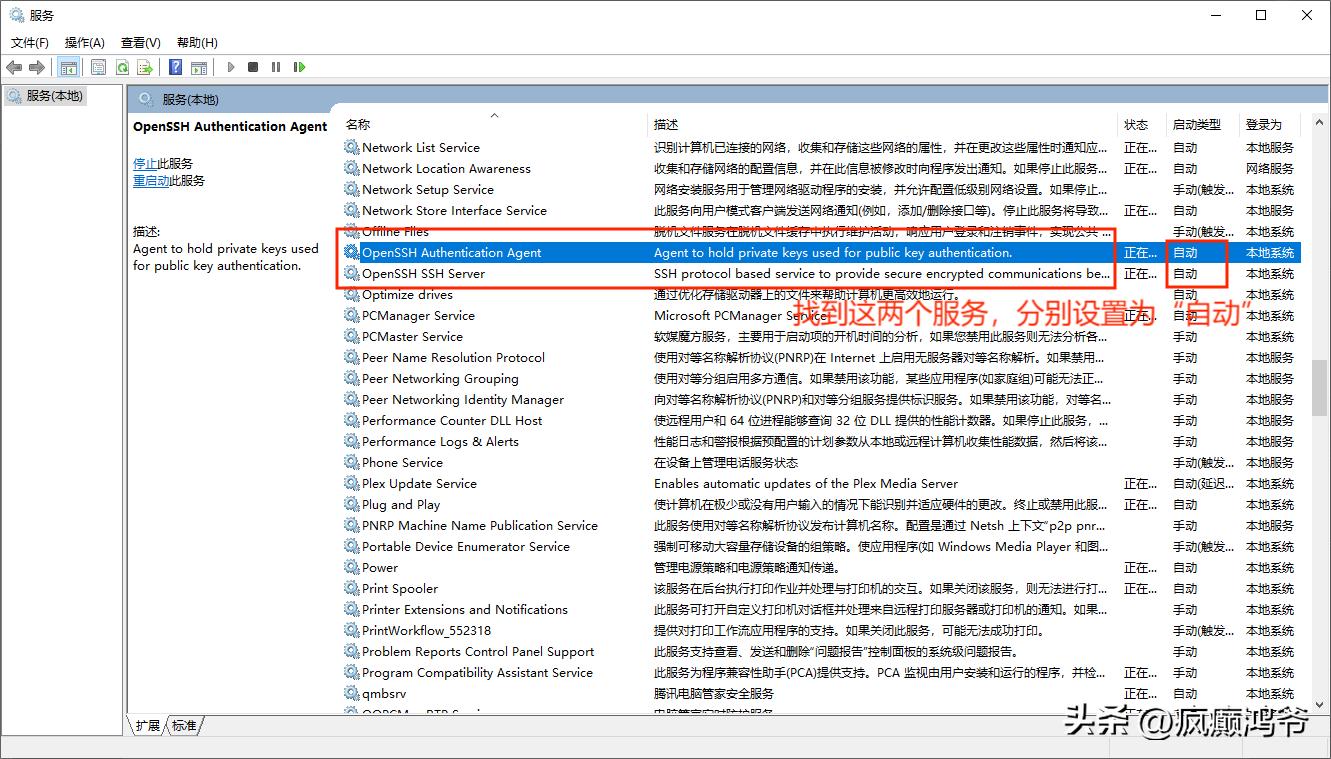Click the Forward navigation arrow icon

(x=37, y=67)
